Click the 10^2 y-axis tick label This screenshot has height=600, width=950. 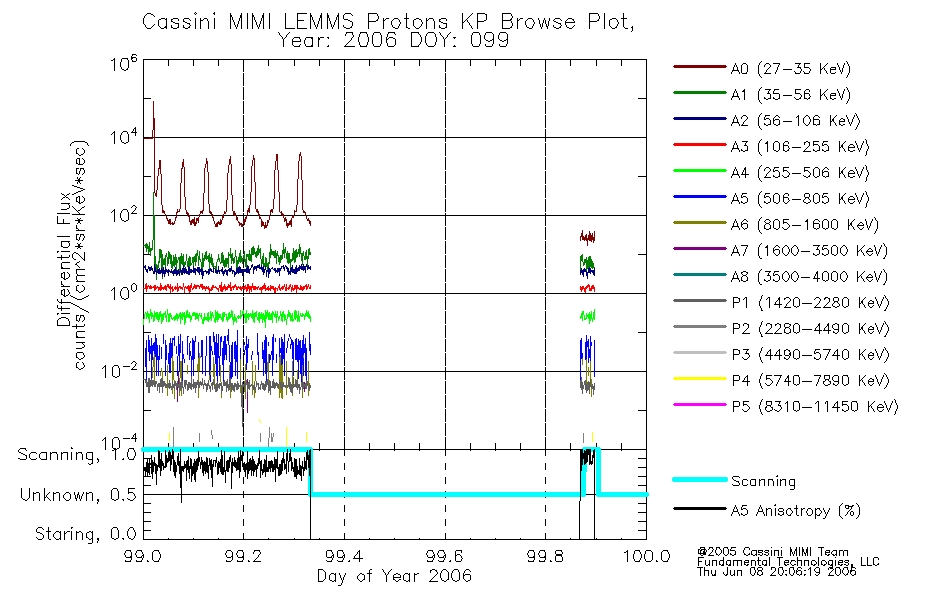pos(124,215)
